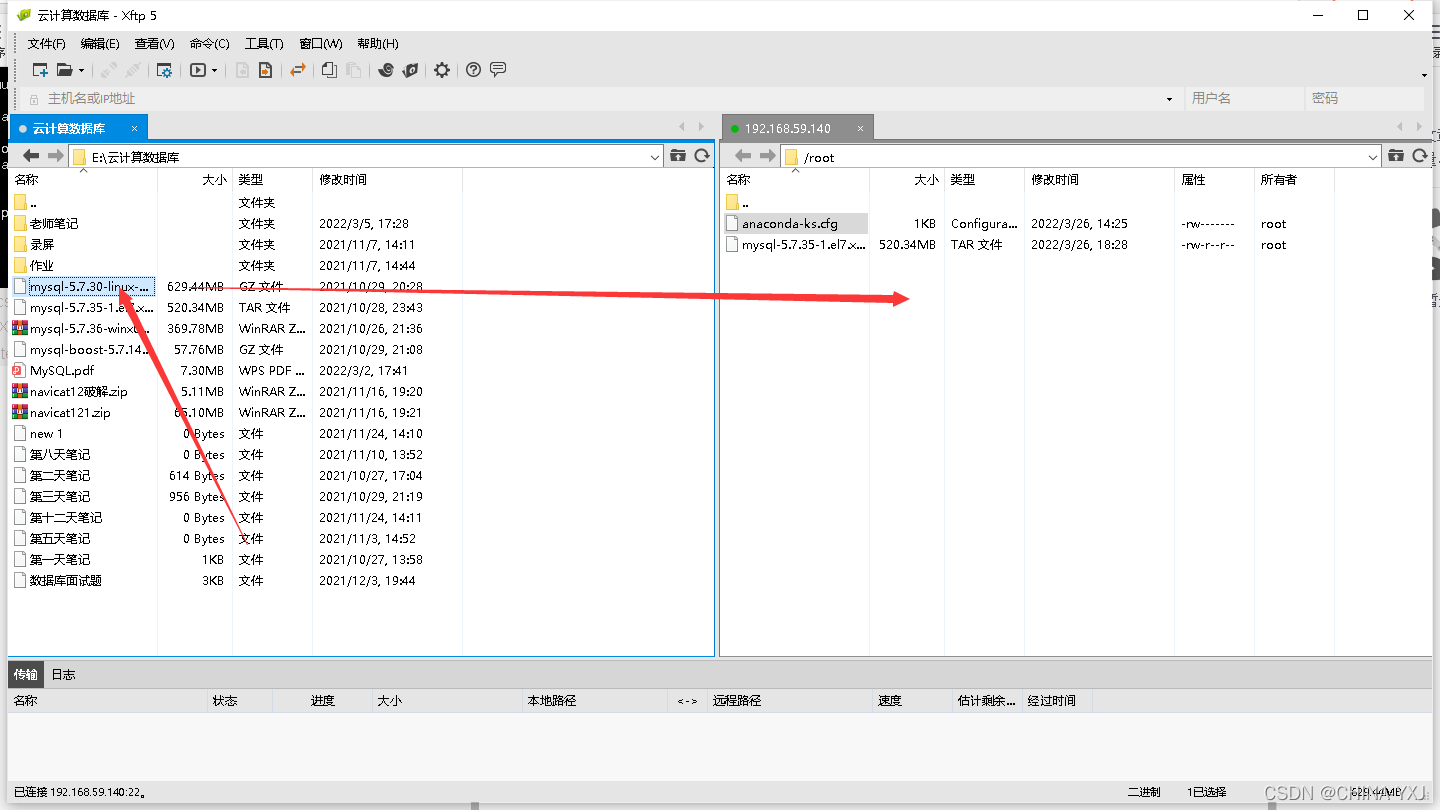
Task: Expand the Open session dropdown arrow
Action: click(82, 71)
